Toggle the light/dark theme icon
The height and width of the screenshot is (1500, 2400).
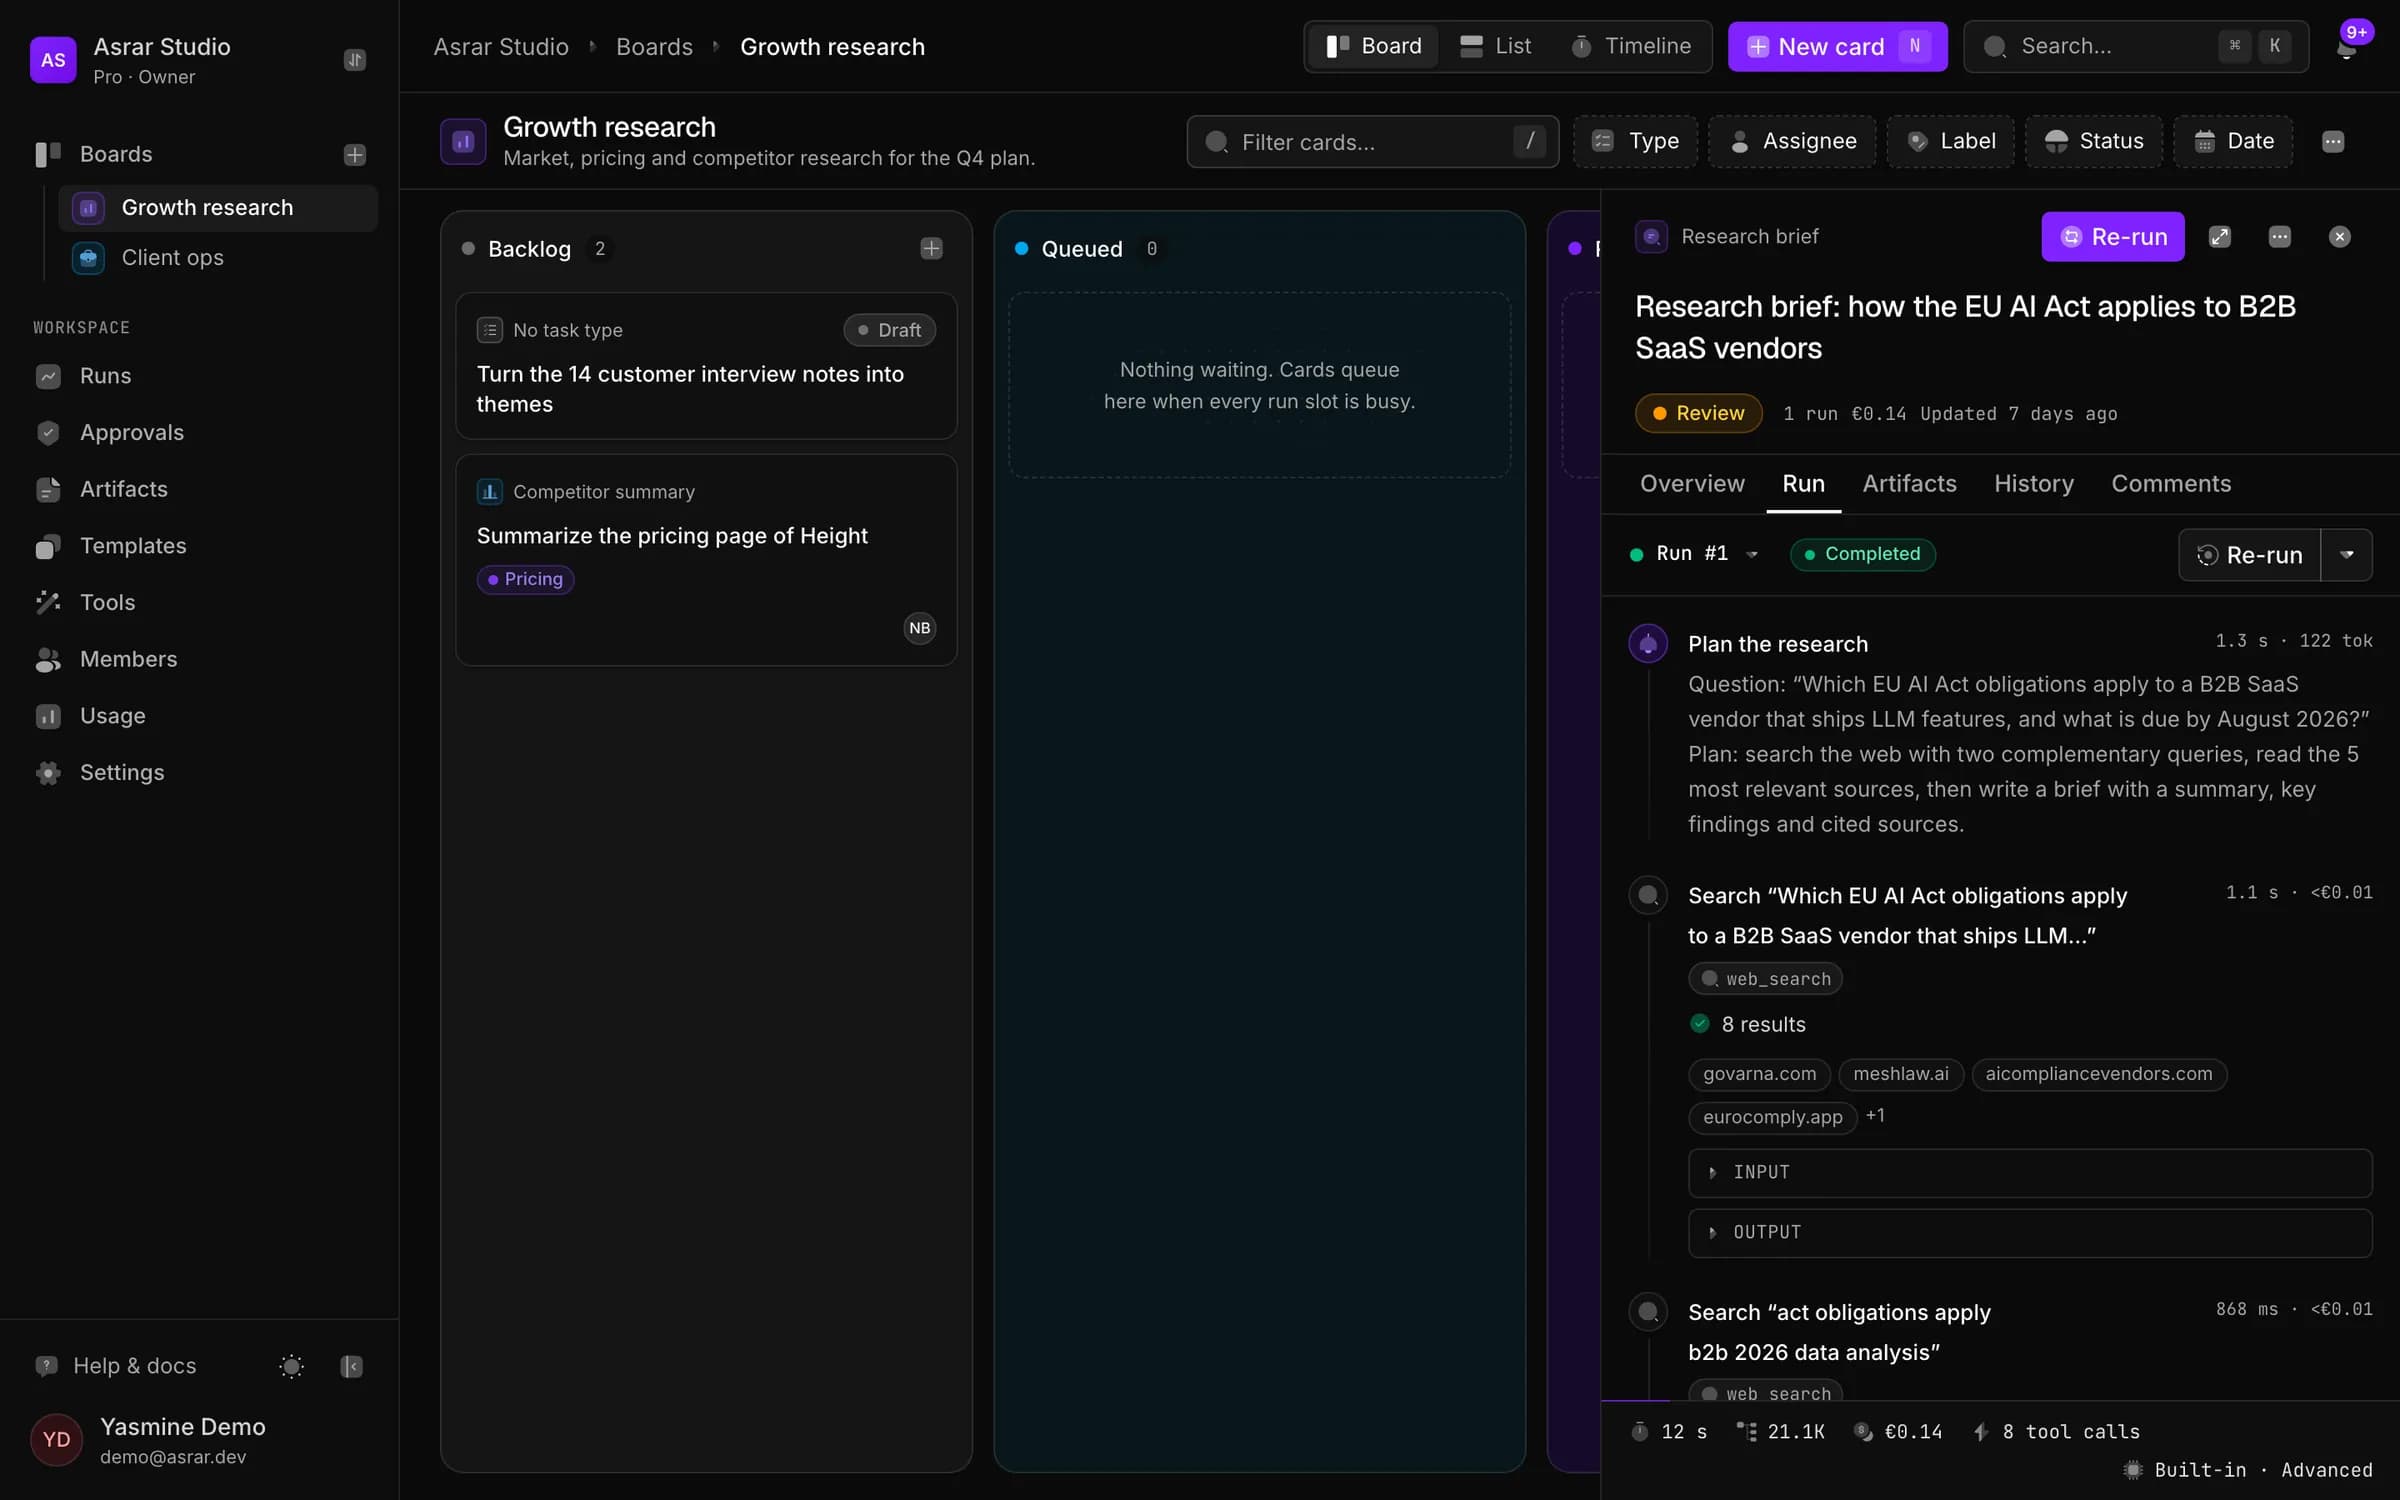(291, 1366)
